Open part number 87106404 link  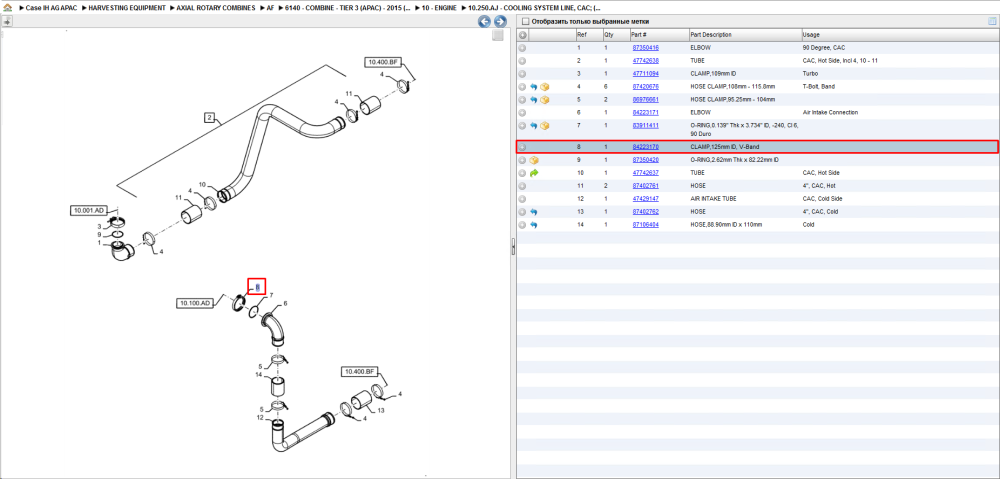[645, 225]
